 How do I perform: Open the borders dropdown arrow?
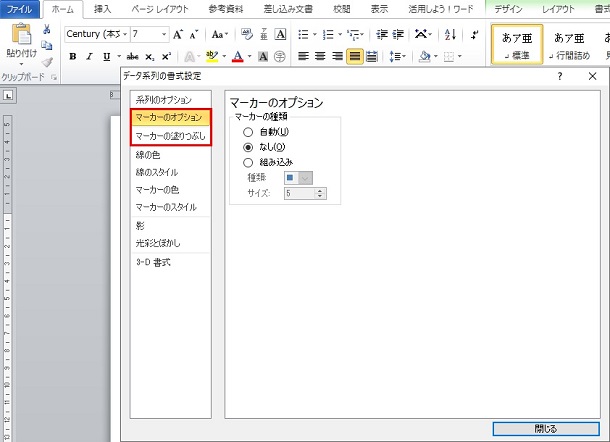[x=460, y=57]
